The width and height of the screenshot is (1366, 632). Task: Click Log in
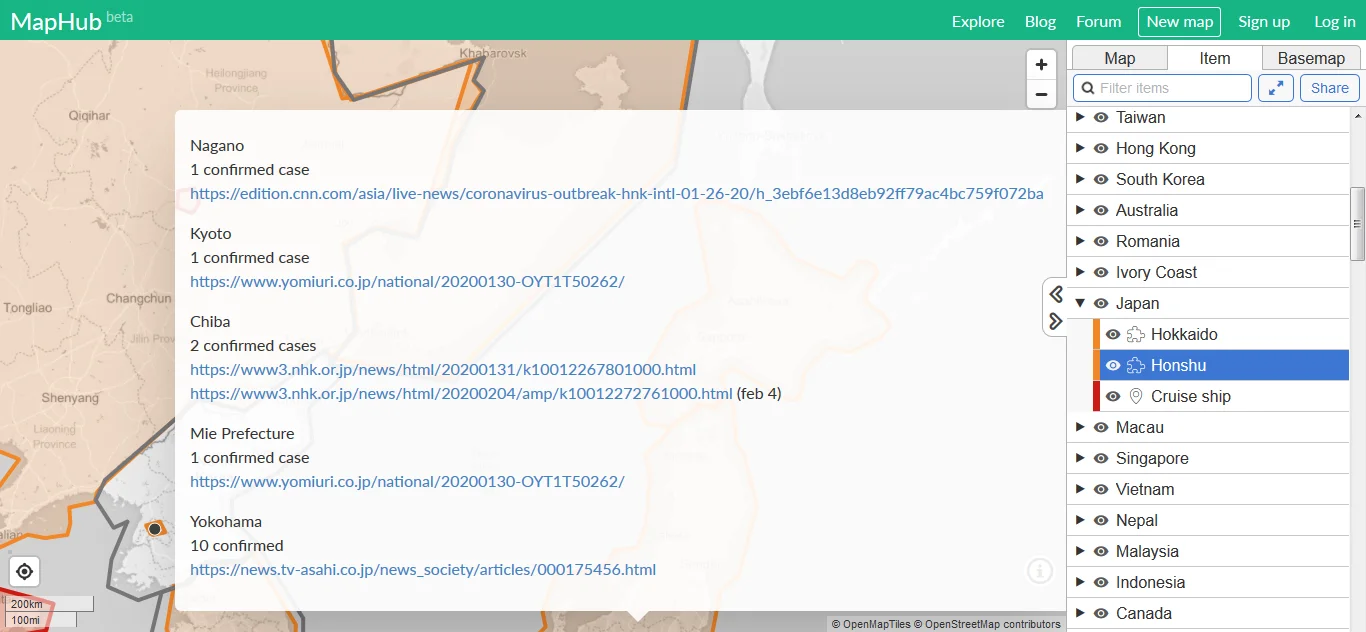point(1335,21)
